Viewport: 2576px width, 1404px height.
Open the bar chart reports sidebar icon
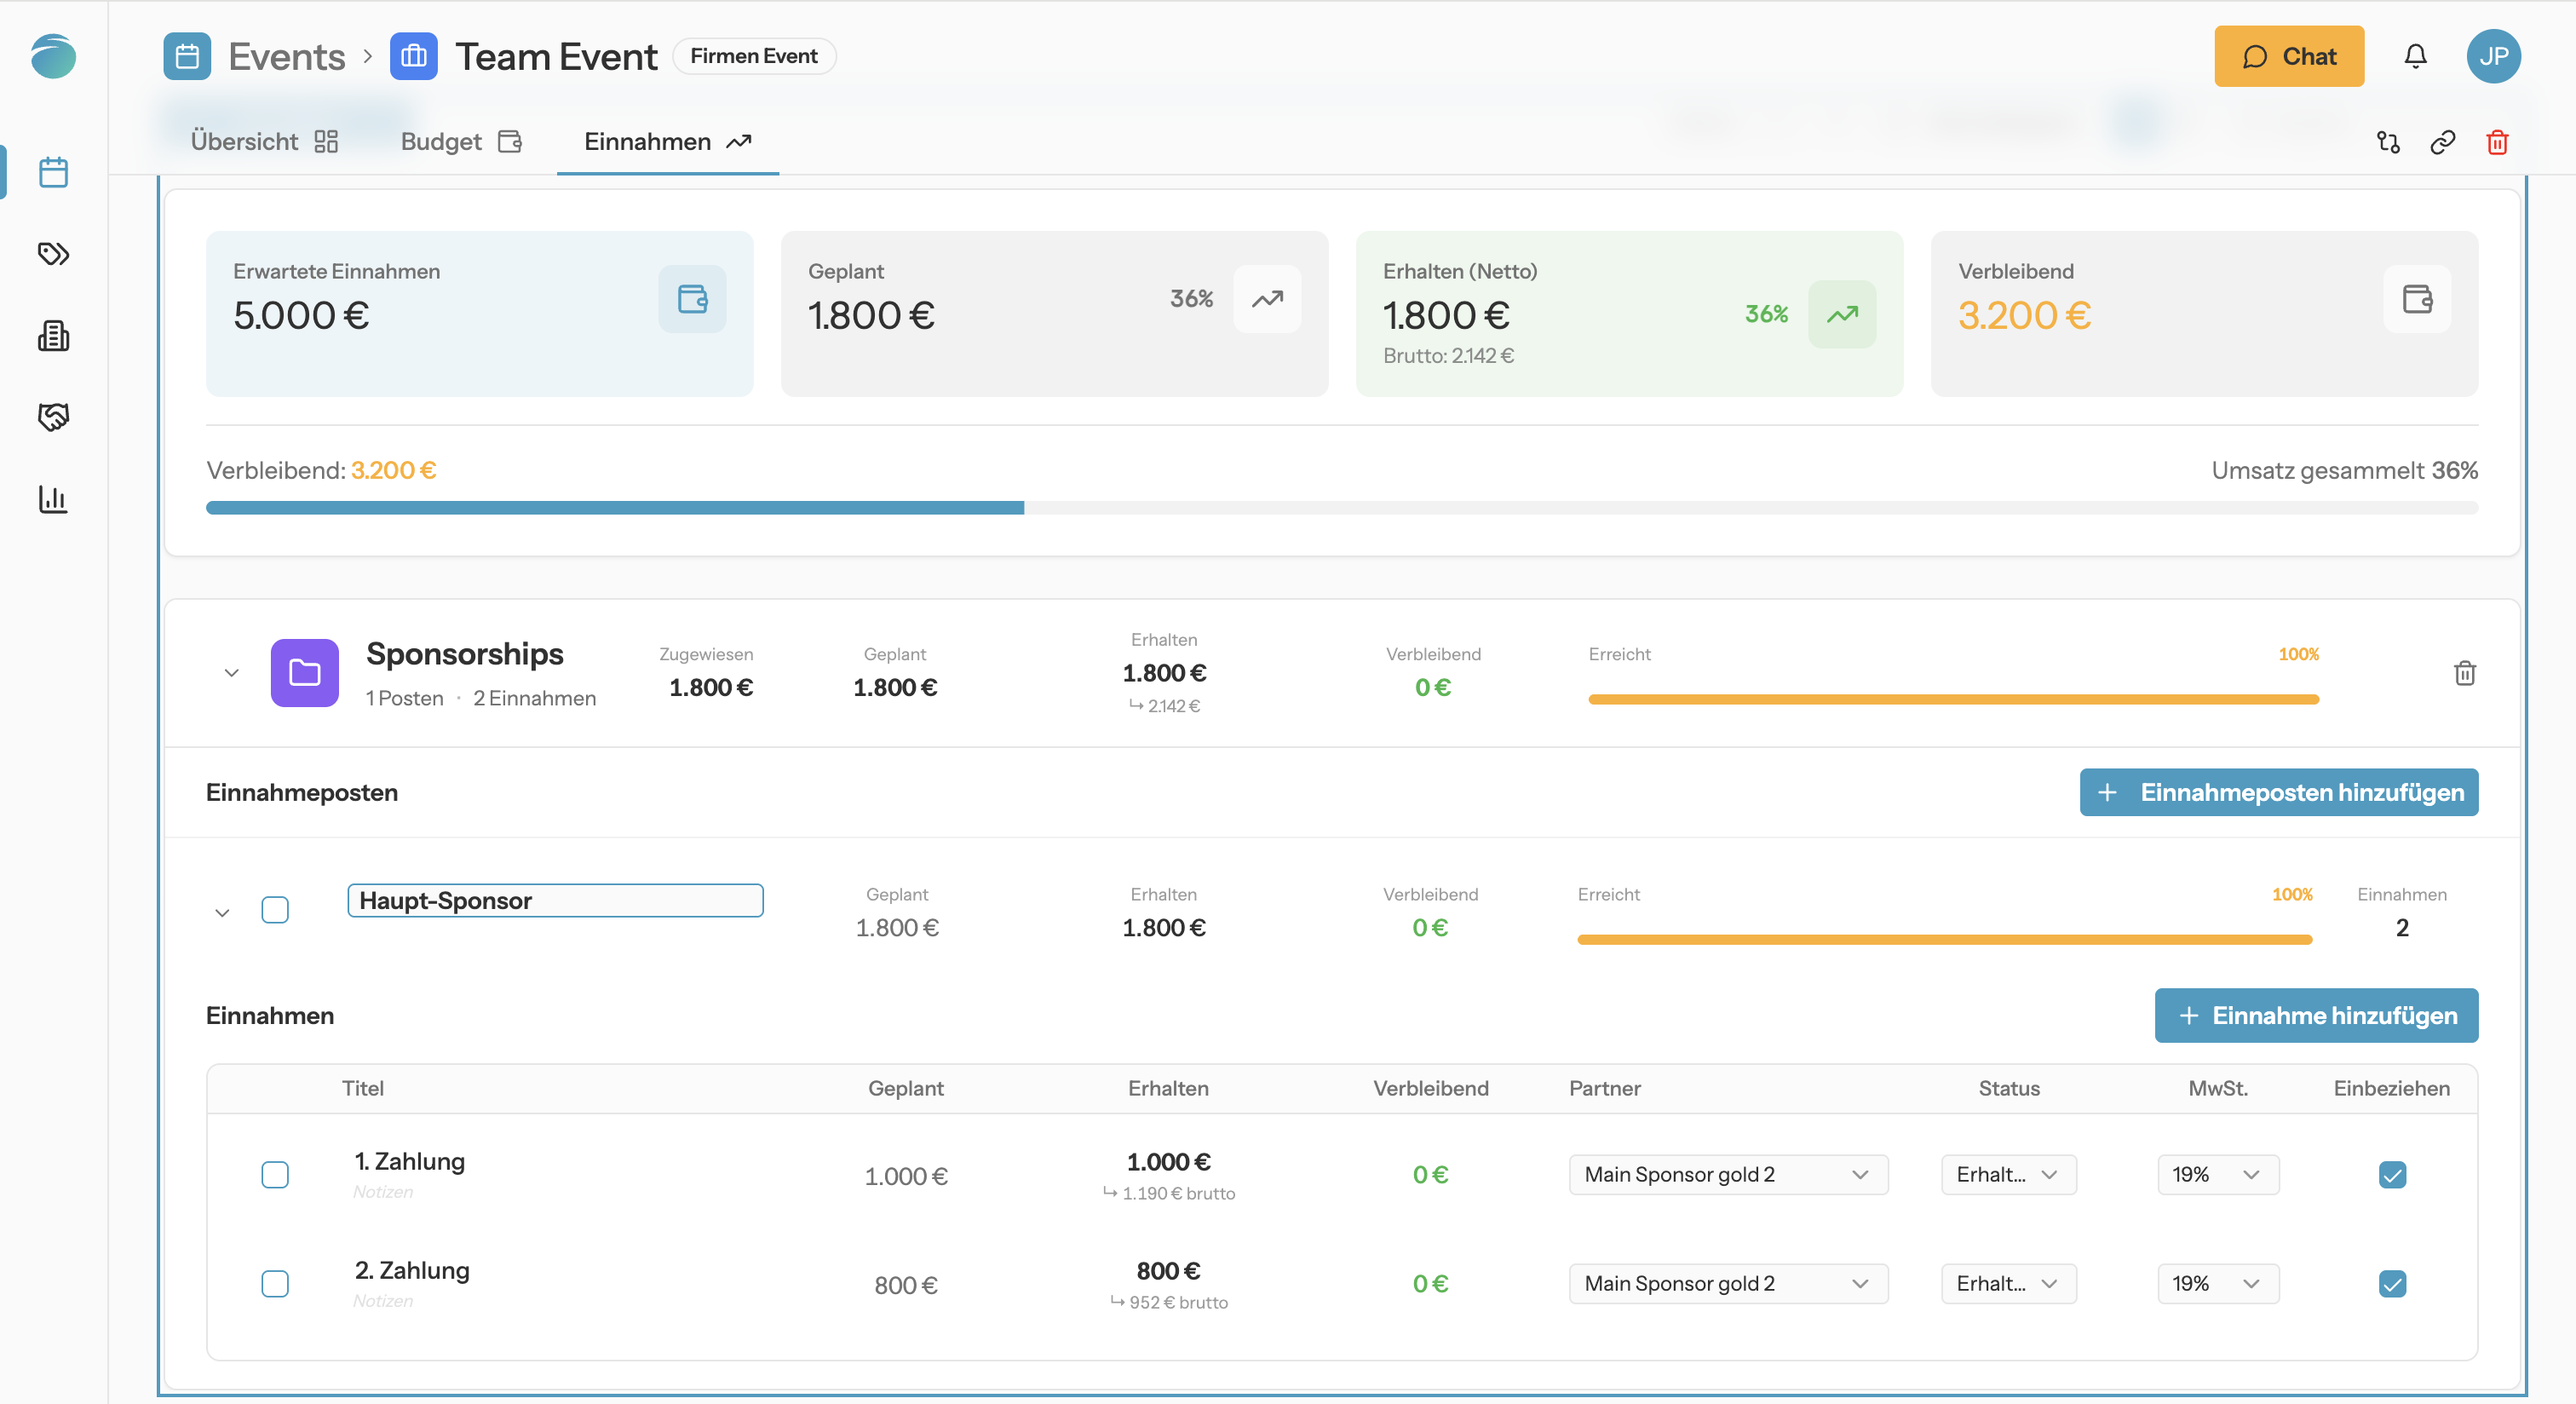click(x=53, y=499)
